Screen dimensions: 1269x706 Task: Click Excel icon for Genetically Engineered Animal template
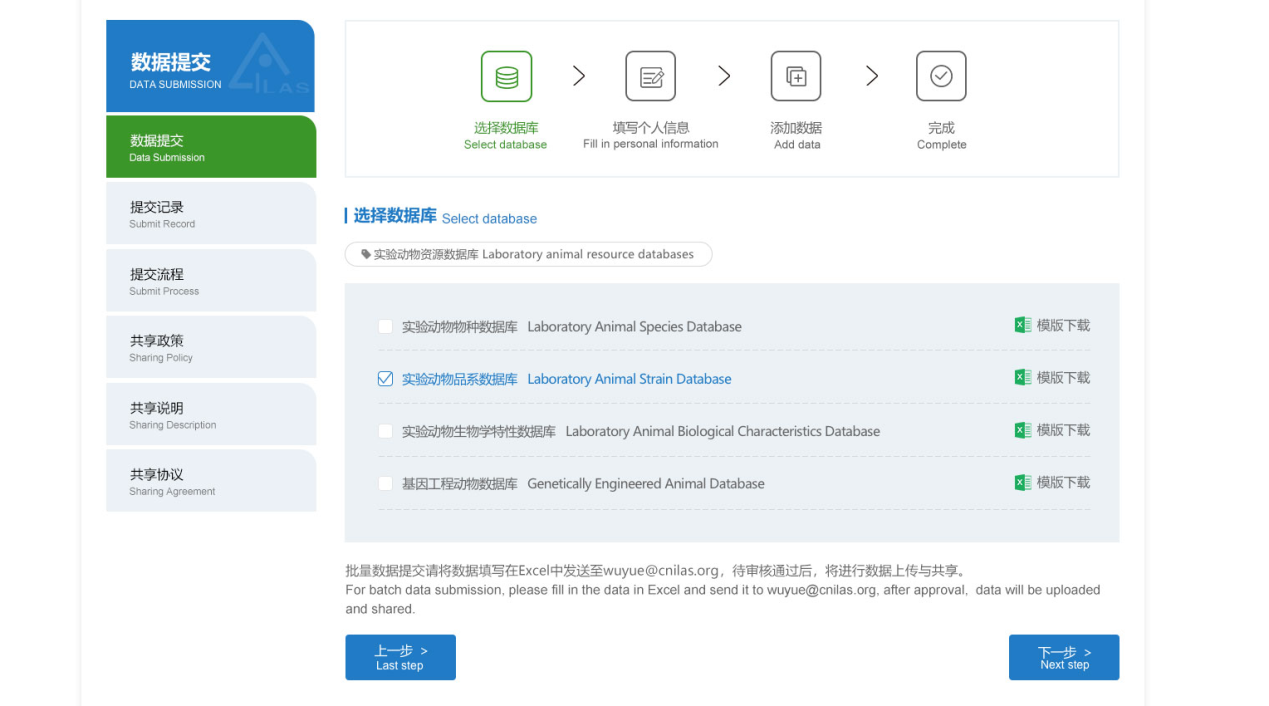[1022, 482]
